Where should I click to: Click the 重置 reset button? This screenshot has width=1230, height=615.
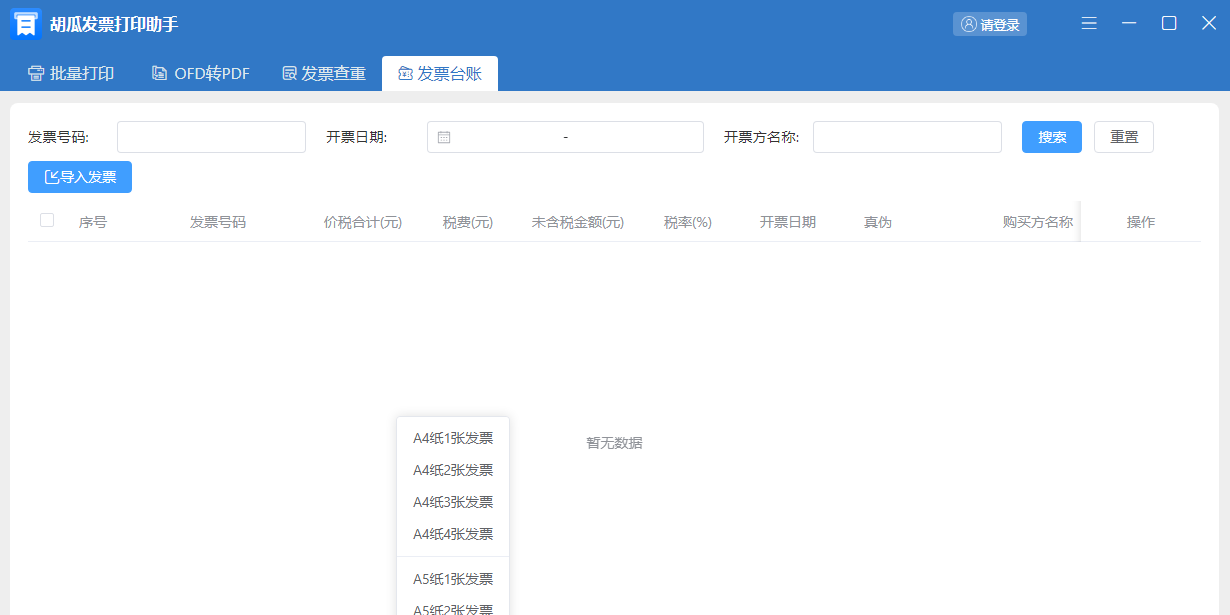tap(1124, 137)
